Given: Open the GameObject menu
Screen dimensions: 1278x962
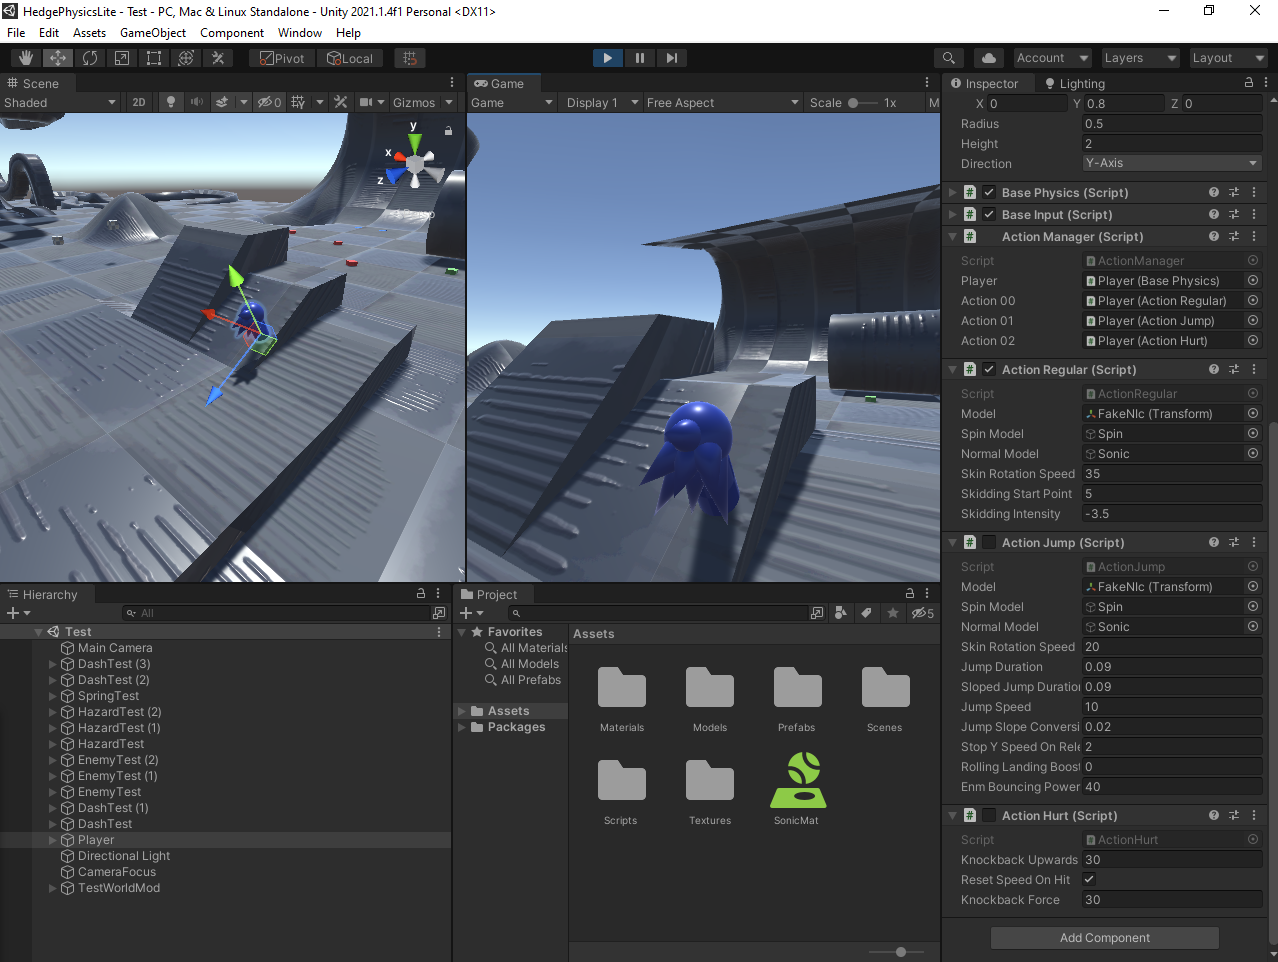Looking at the screenshot, I should 153,33.
